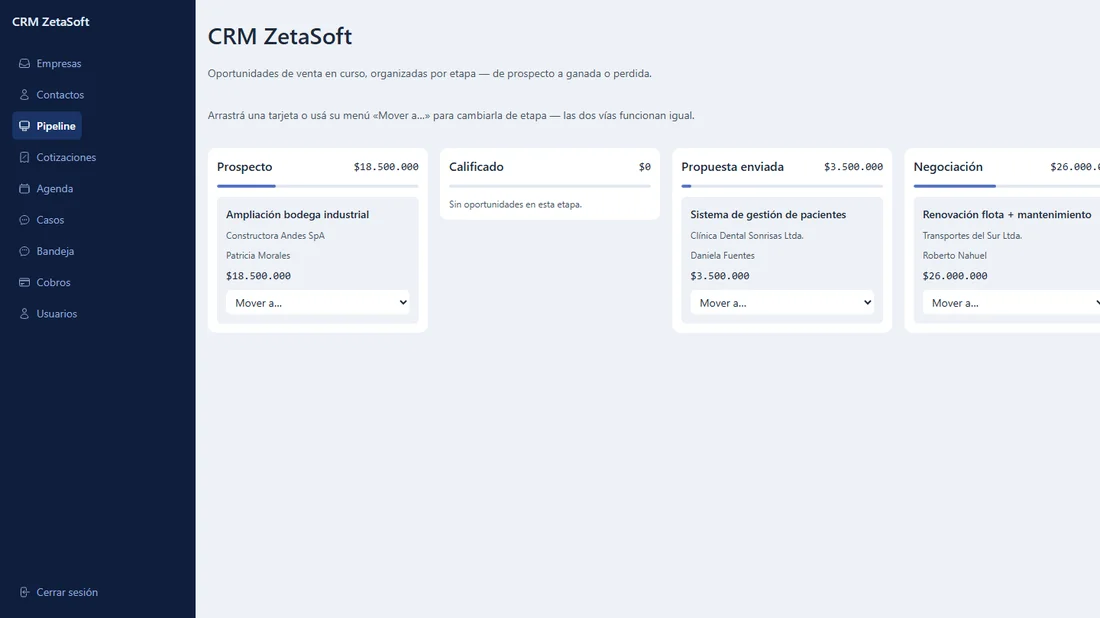This screenshot has width=1100, height=618.
Task: Click amount $26.000.000 on Renovación flota card
Action: [955, 276]
